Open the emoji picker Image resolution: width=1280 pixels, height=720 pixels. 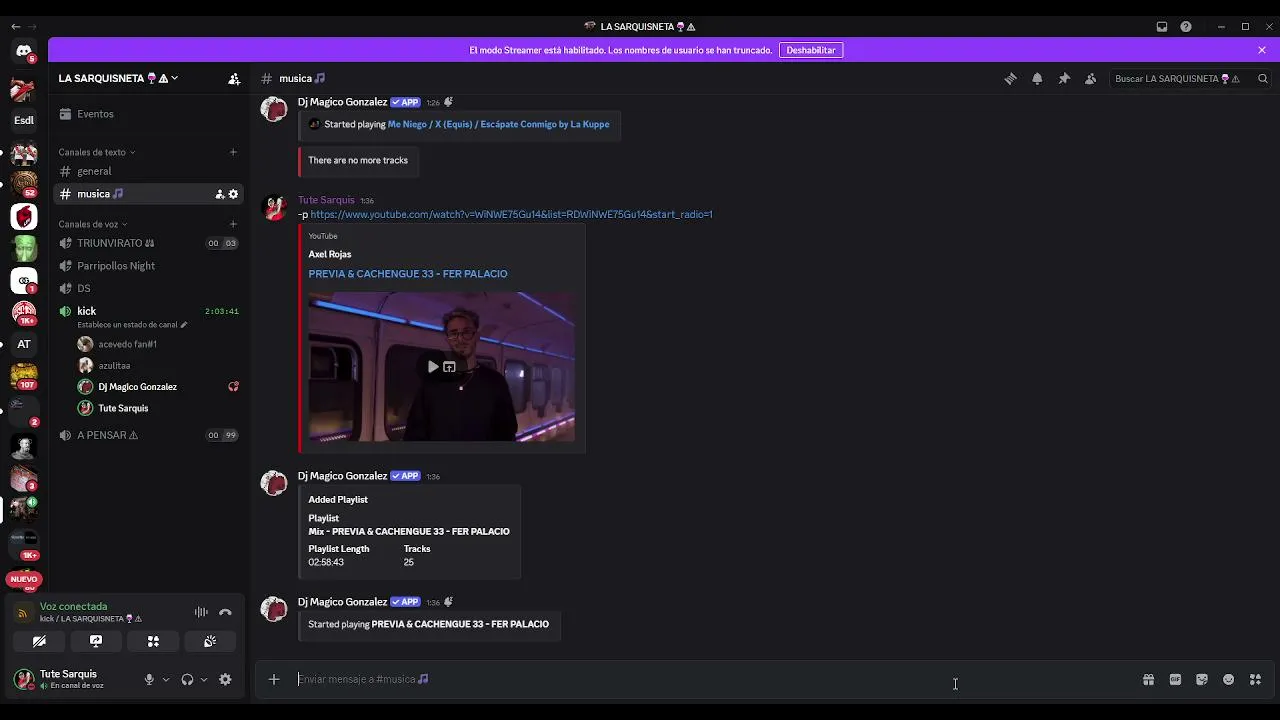(x=1229, y=679)
